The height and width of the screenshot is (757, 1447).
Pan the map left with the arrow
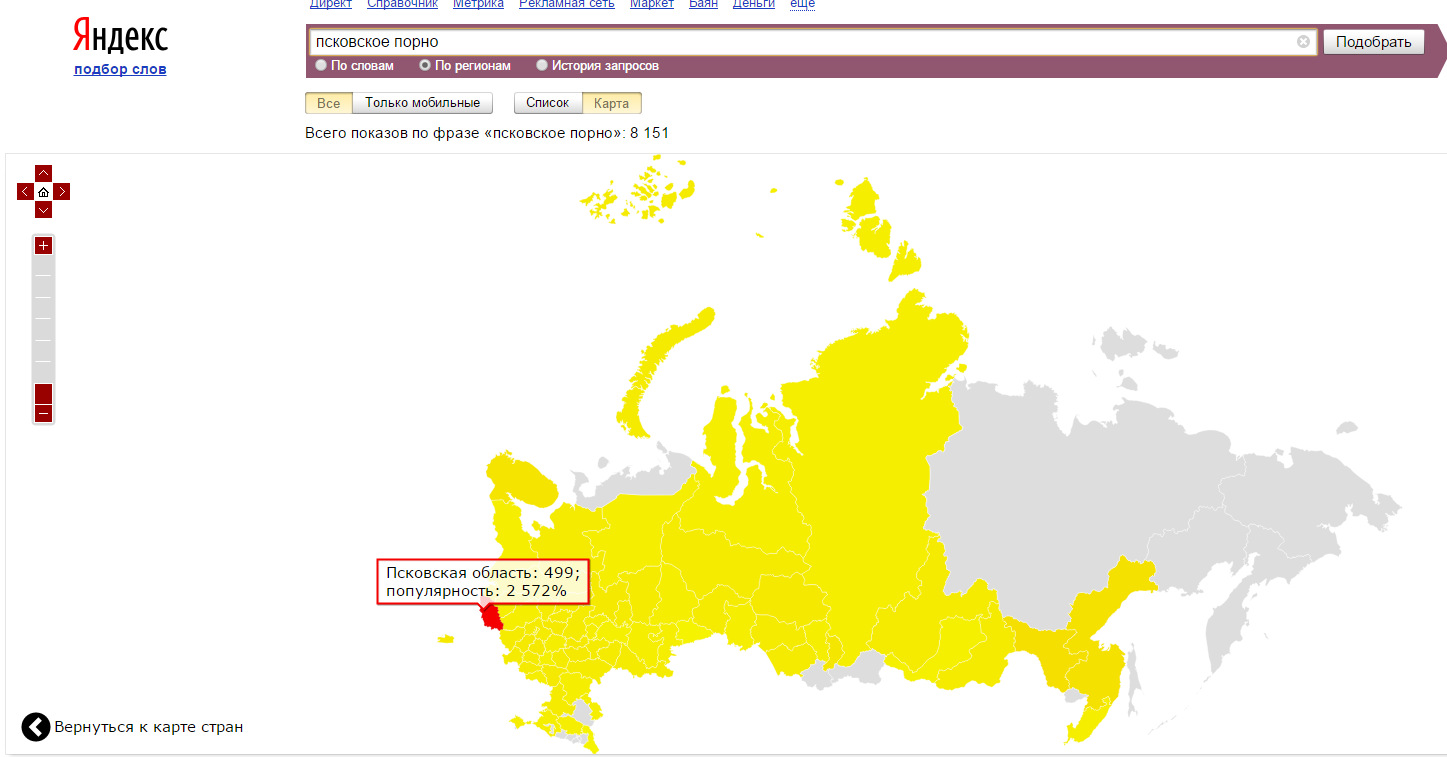click(25, 191)
